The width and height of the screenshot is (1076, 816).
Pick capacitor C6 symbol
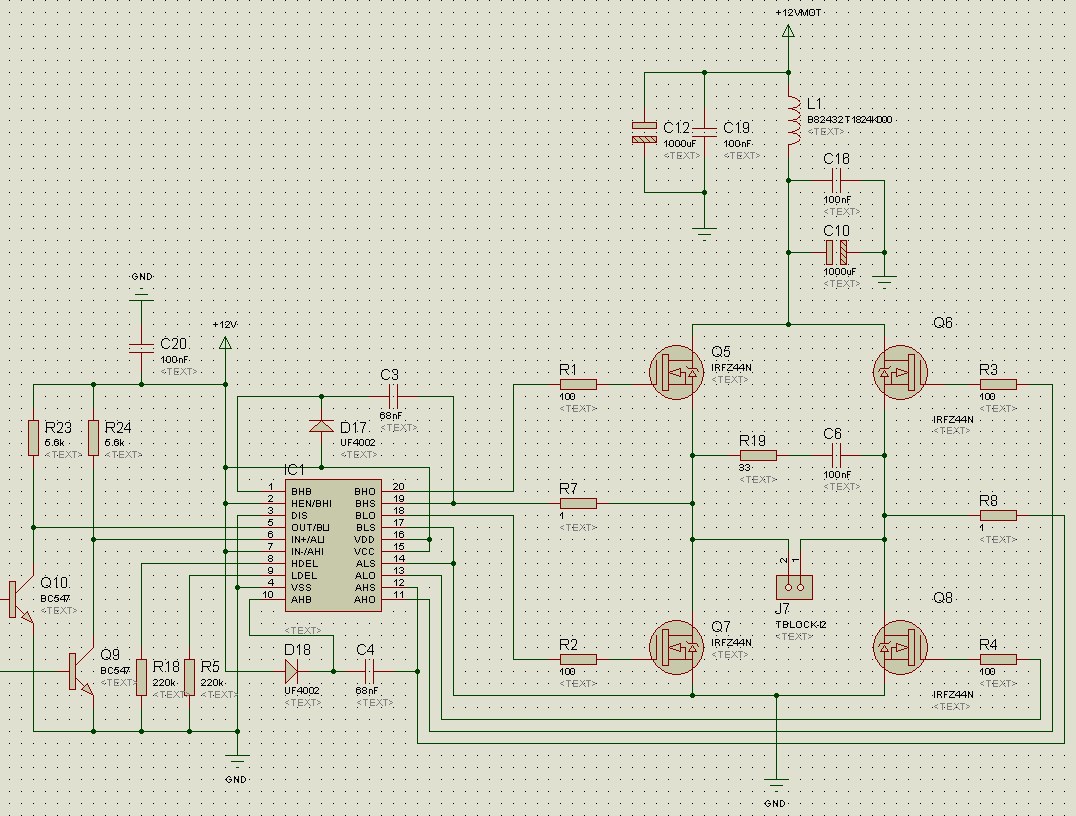click(x=835, y=455)
